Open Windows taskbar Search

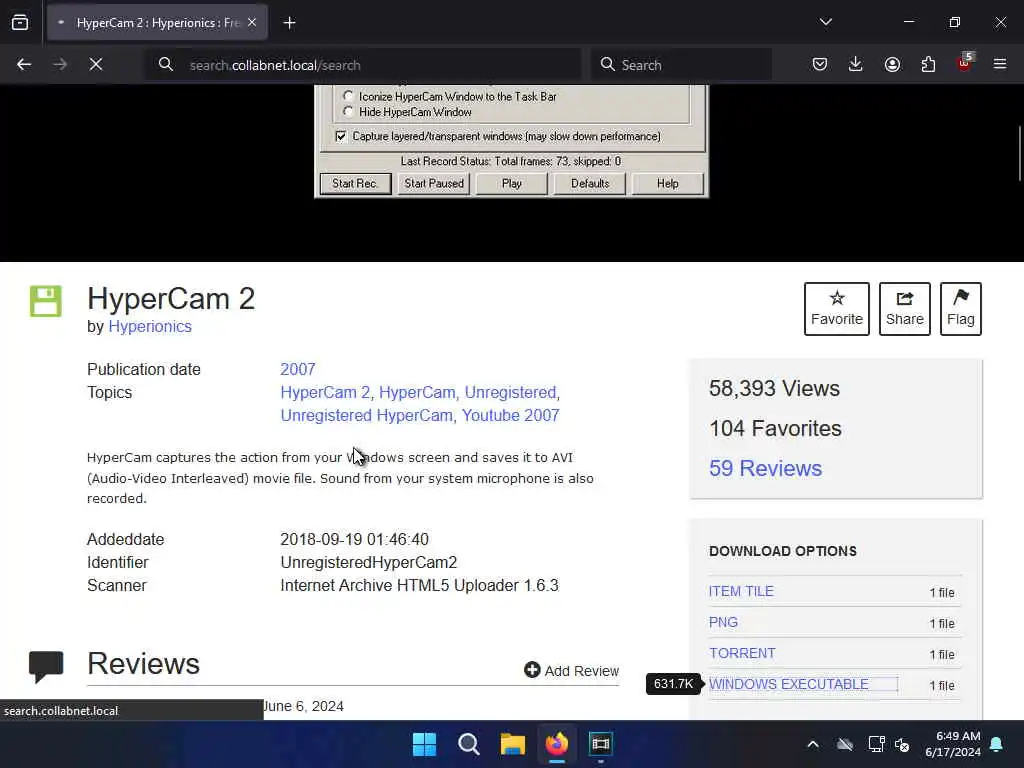pyautogui.click(x=468, y=744)
